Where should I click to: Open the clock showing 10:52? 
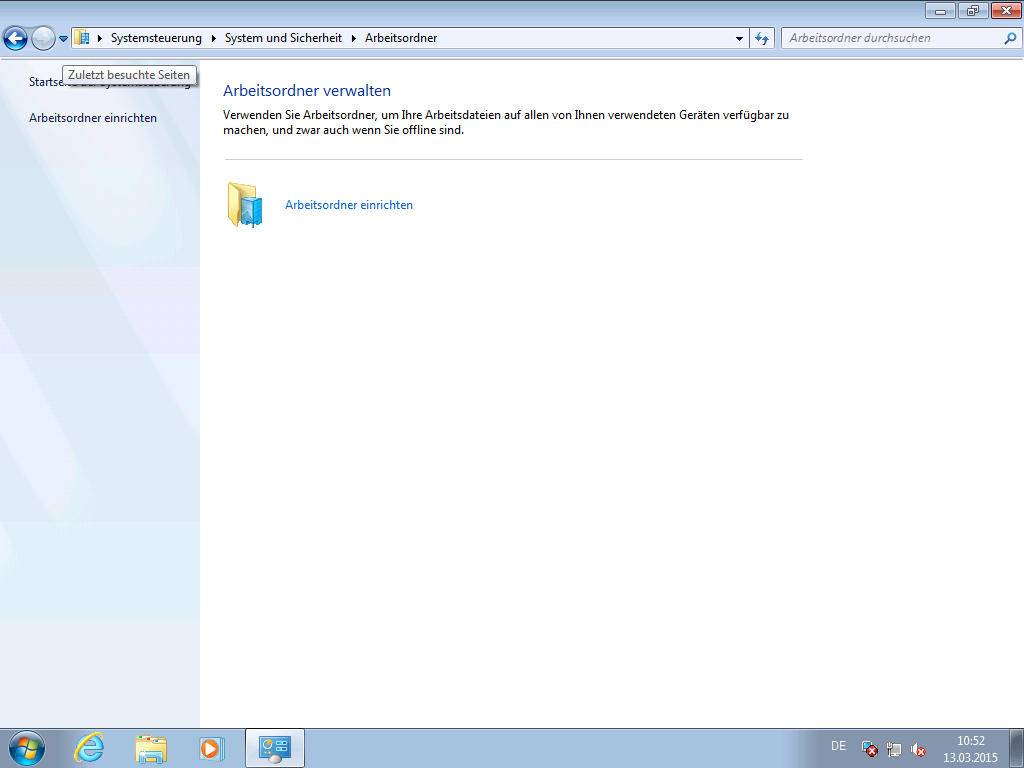pos(970,749)
